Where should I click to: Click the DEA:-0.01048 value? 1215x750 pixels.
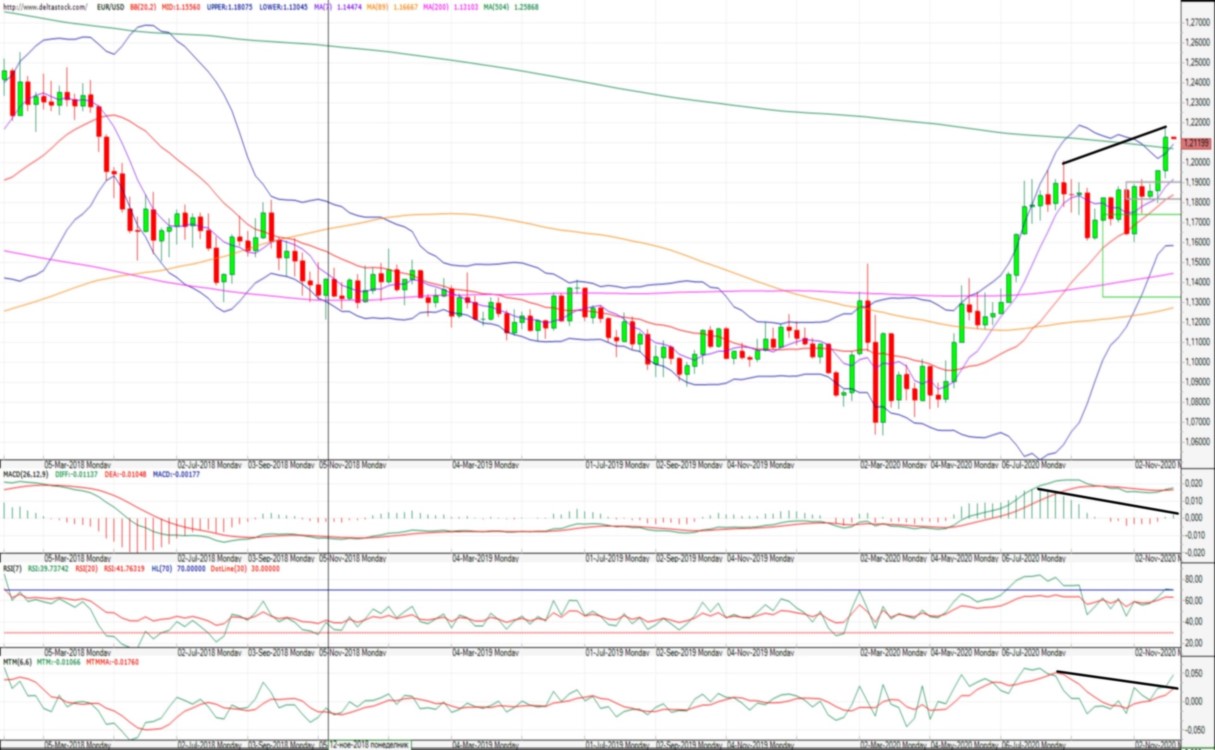click(x=125, y=475)
